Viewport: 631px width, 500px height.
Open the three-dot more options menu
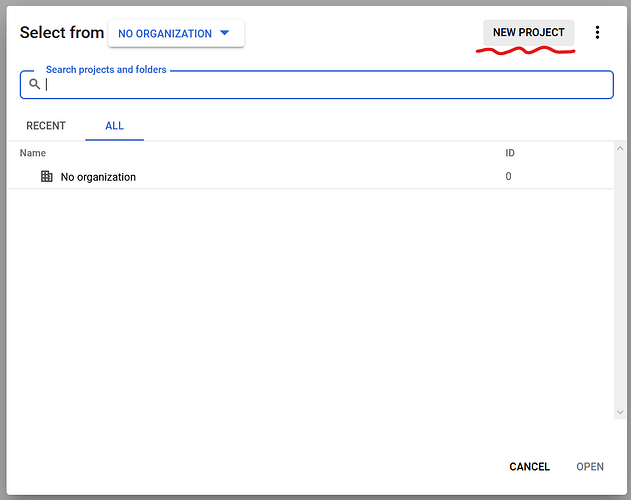pos(597,33)
